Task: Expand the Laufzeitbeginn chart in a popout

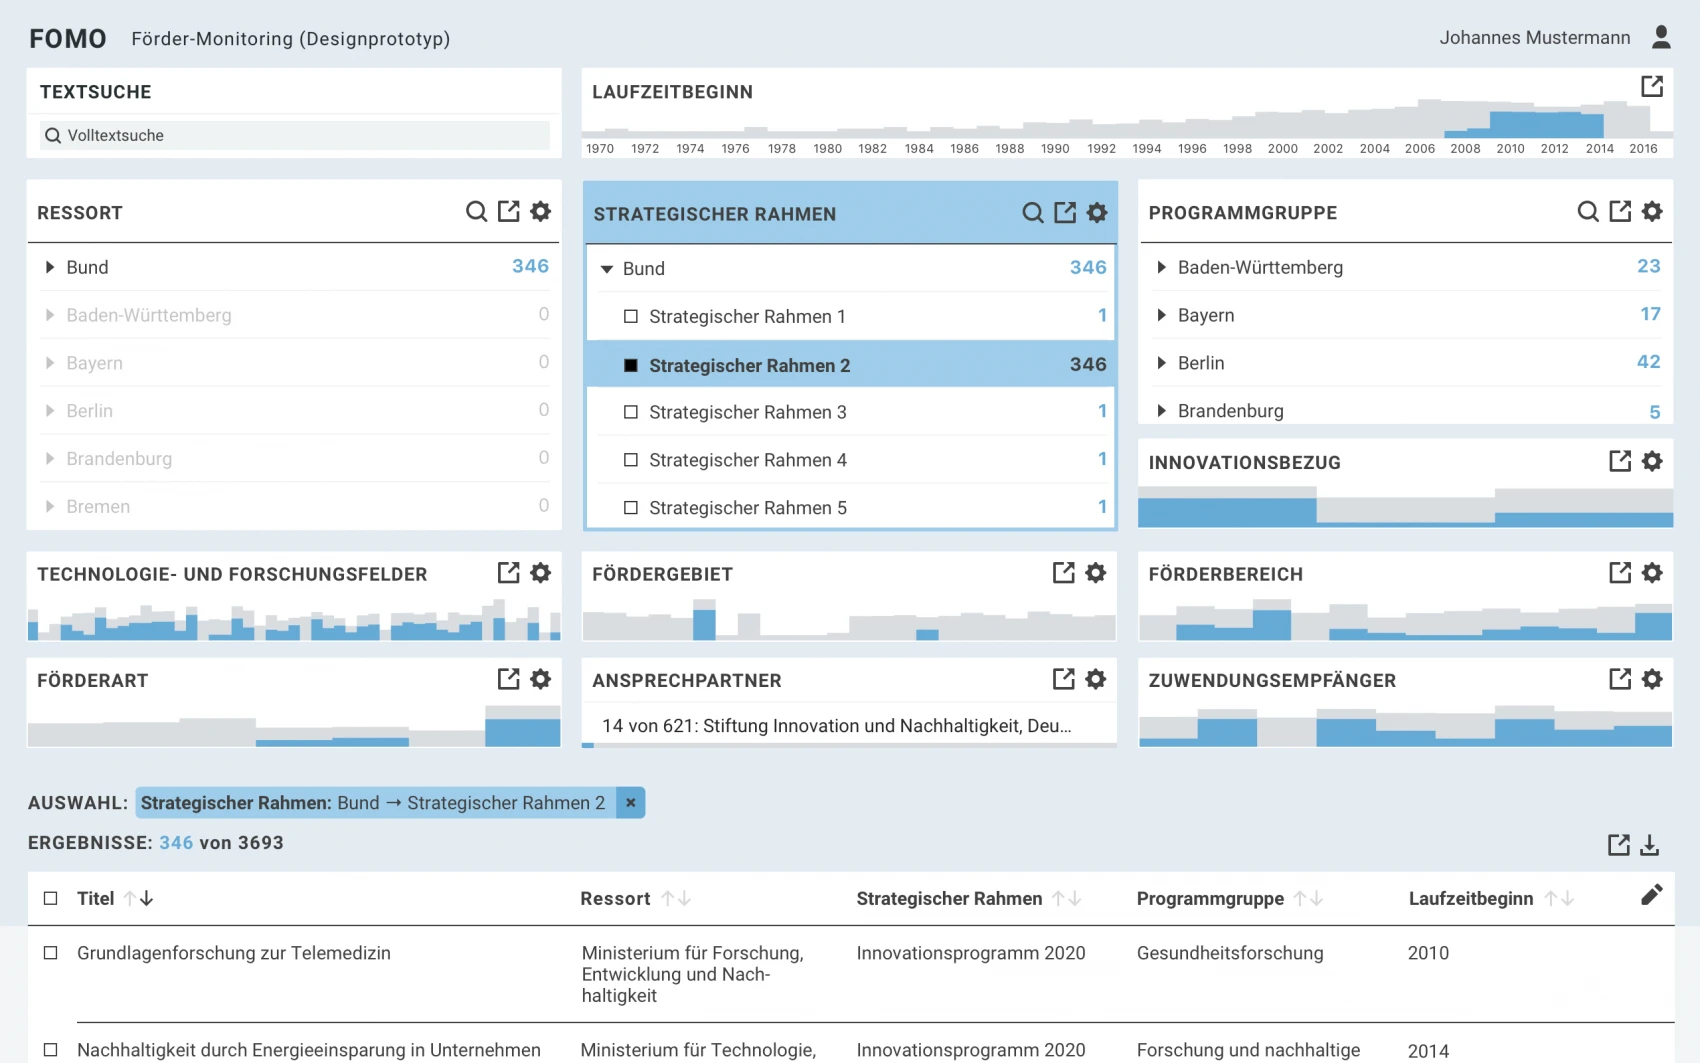Action: click(x=1652, y=87)
